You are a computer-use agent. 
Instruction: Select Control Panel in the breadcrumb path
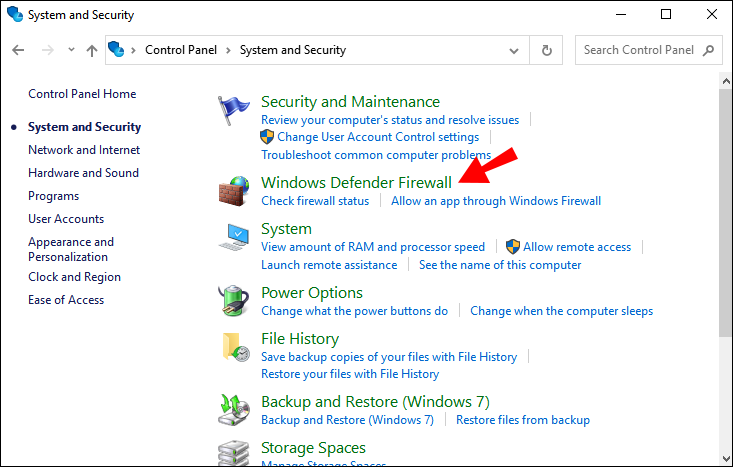[x=181, y=50]
